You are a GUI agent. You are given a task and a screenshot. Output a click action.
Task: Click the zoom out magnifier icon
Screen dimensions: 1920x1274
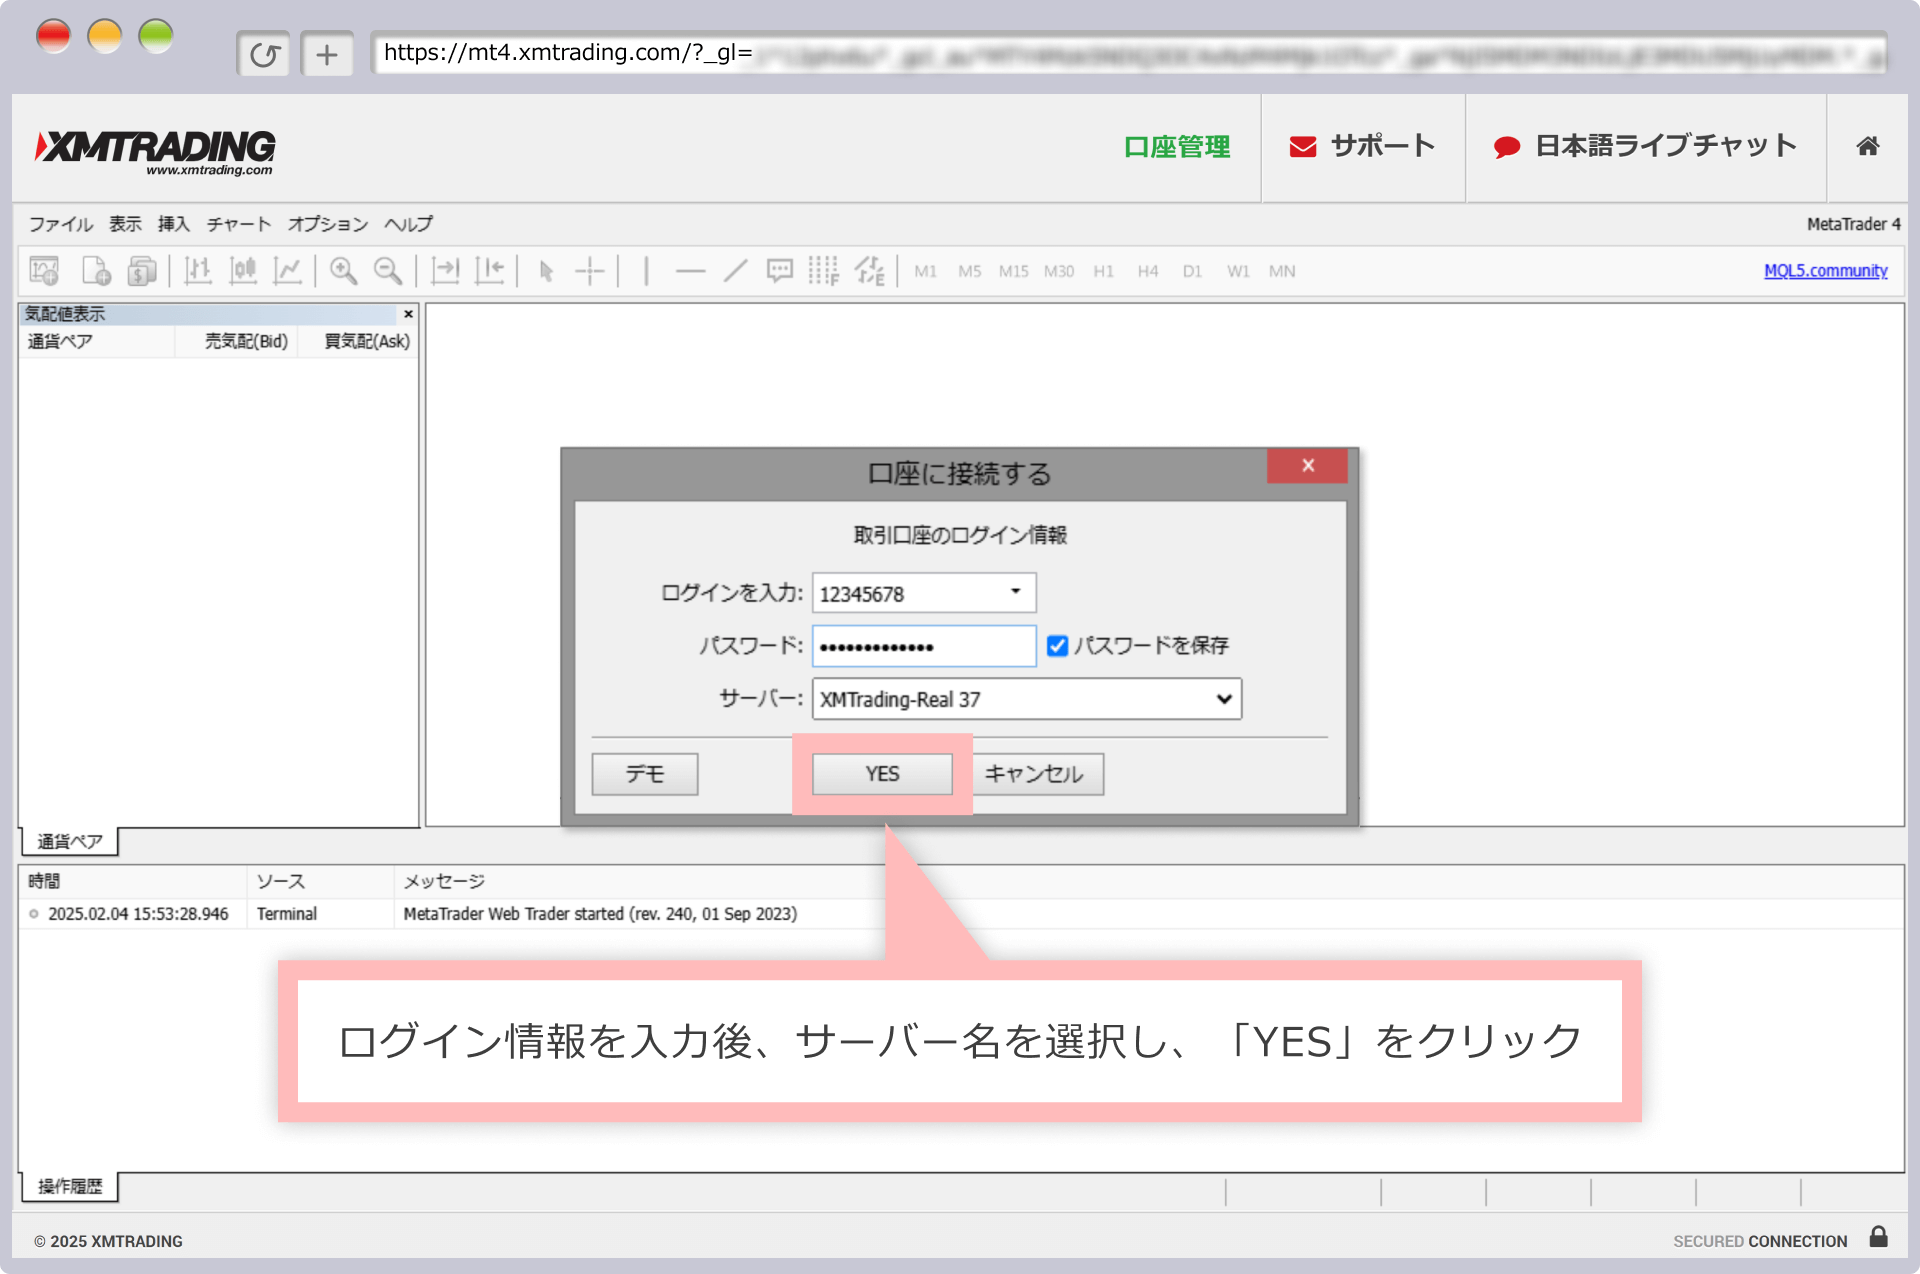point(388,271)
